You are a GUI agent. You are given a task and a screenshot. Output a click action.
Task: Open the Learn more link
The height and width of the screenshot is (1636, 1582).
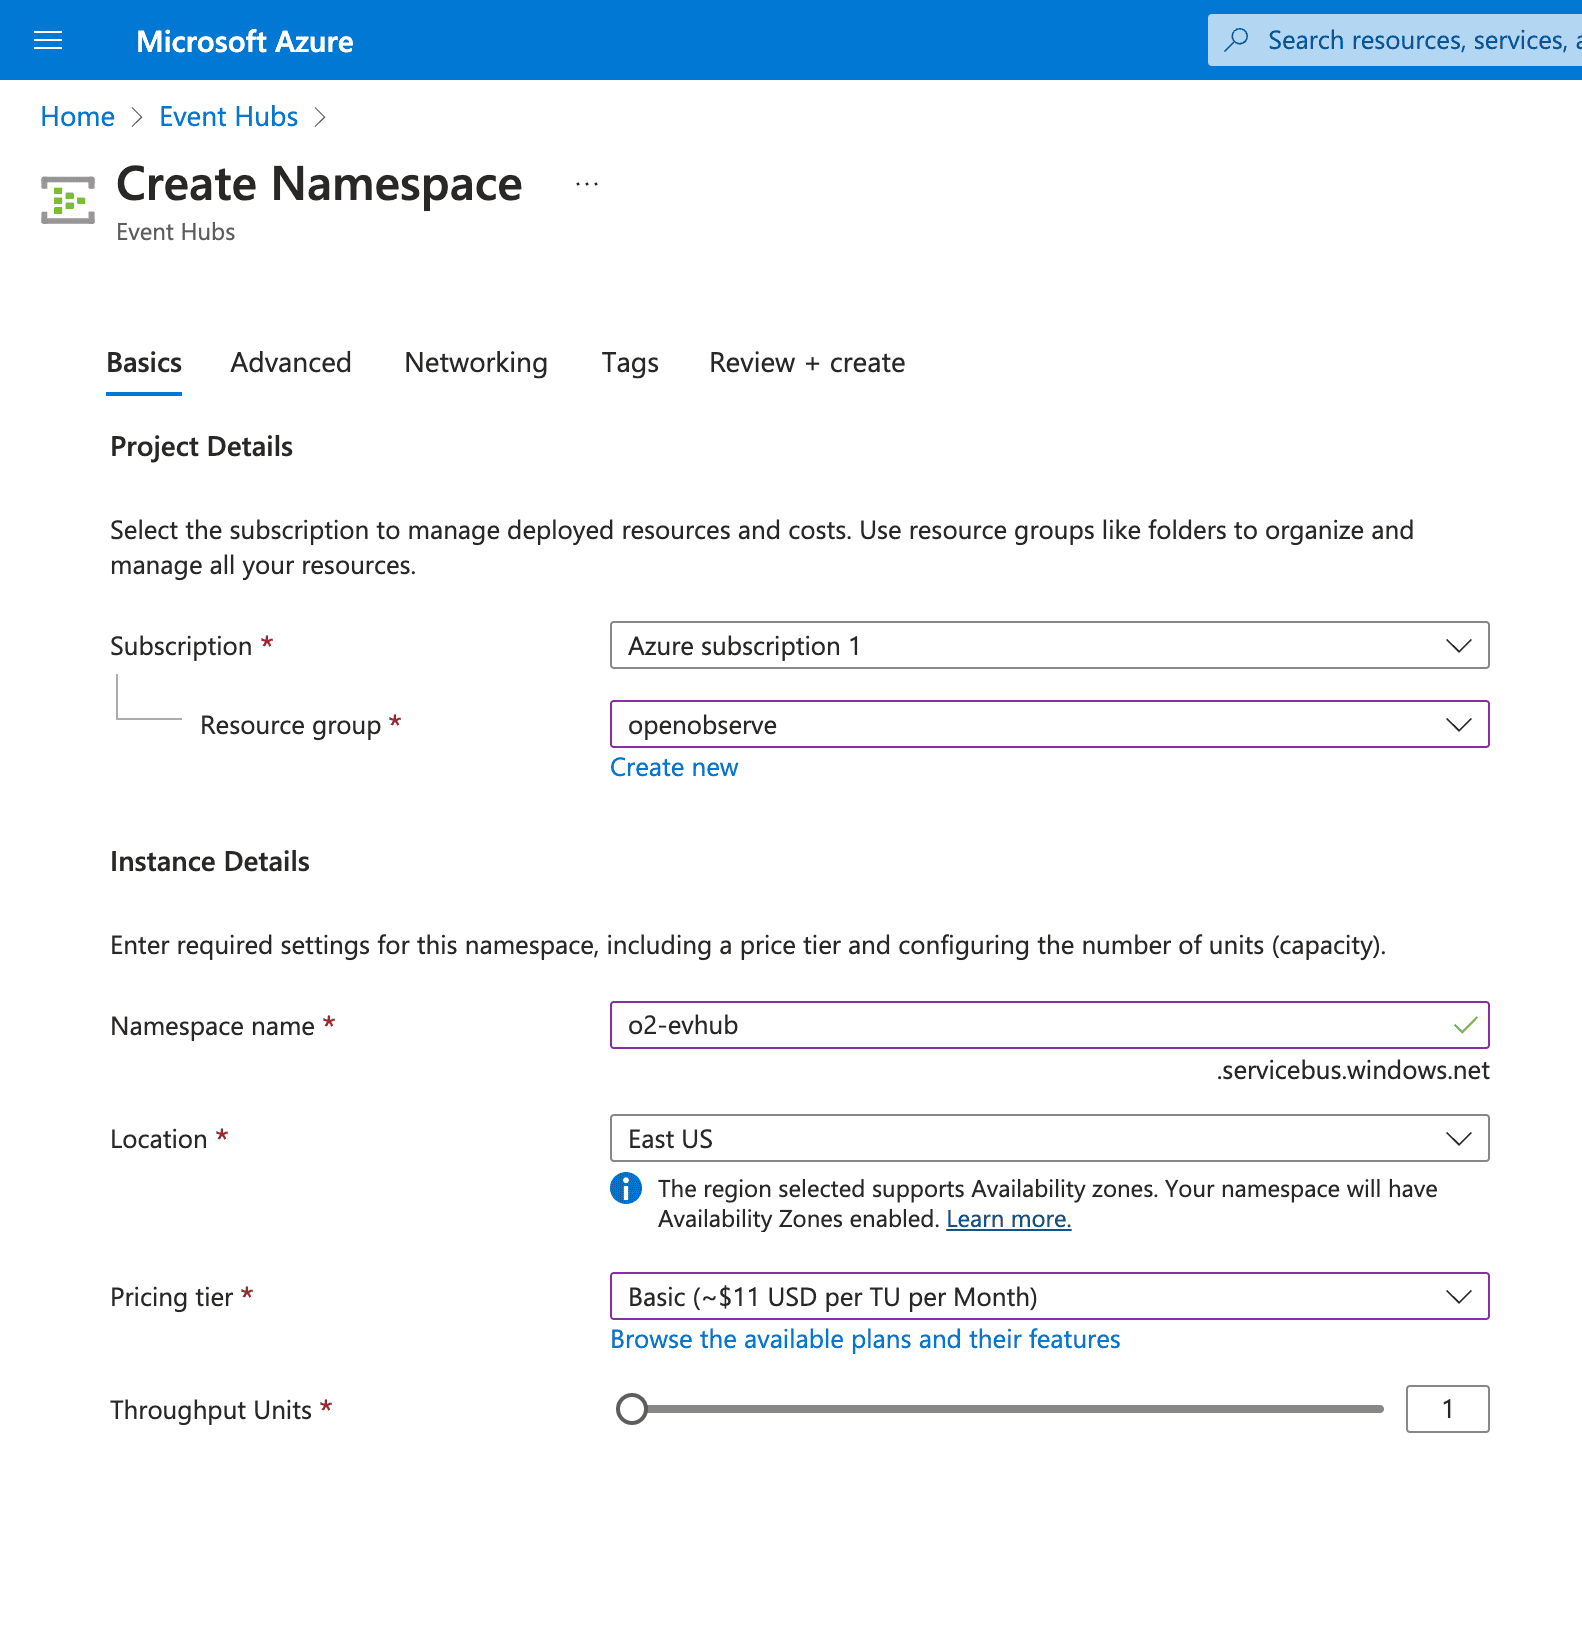(x=1008, y=1219)
